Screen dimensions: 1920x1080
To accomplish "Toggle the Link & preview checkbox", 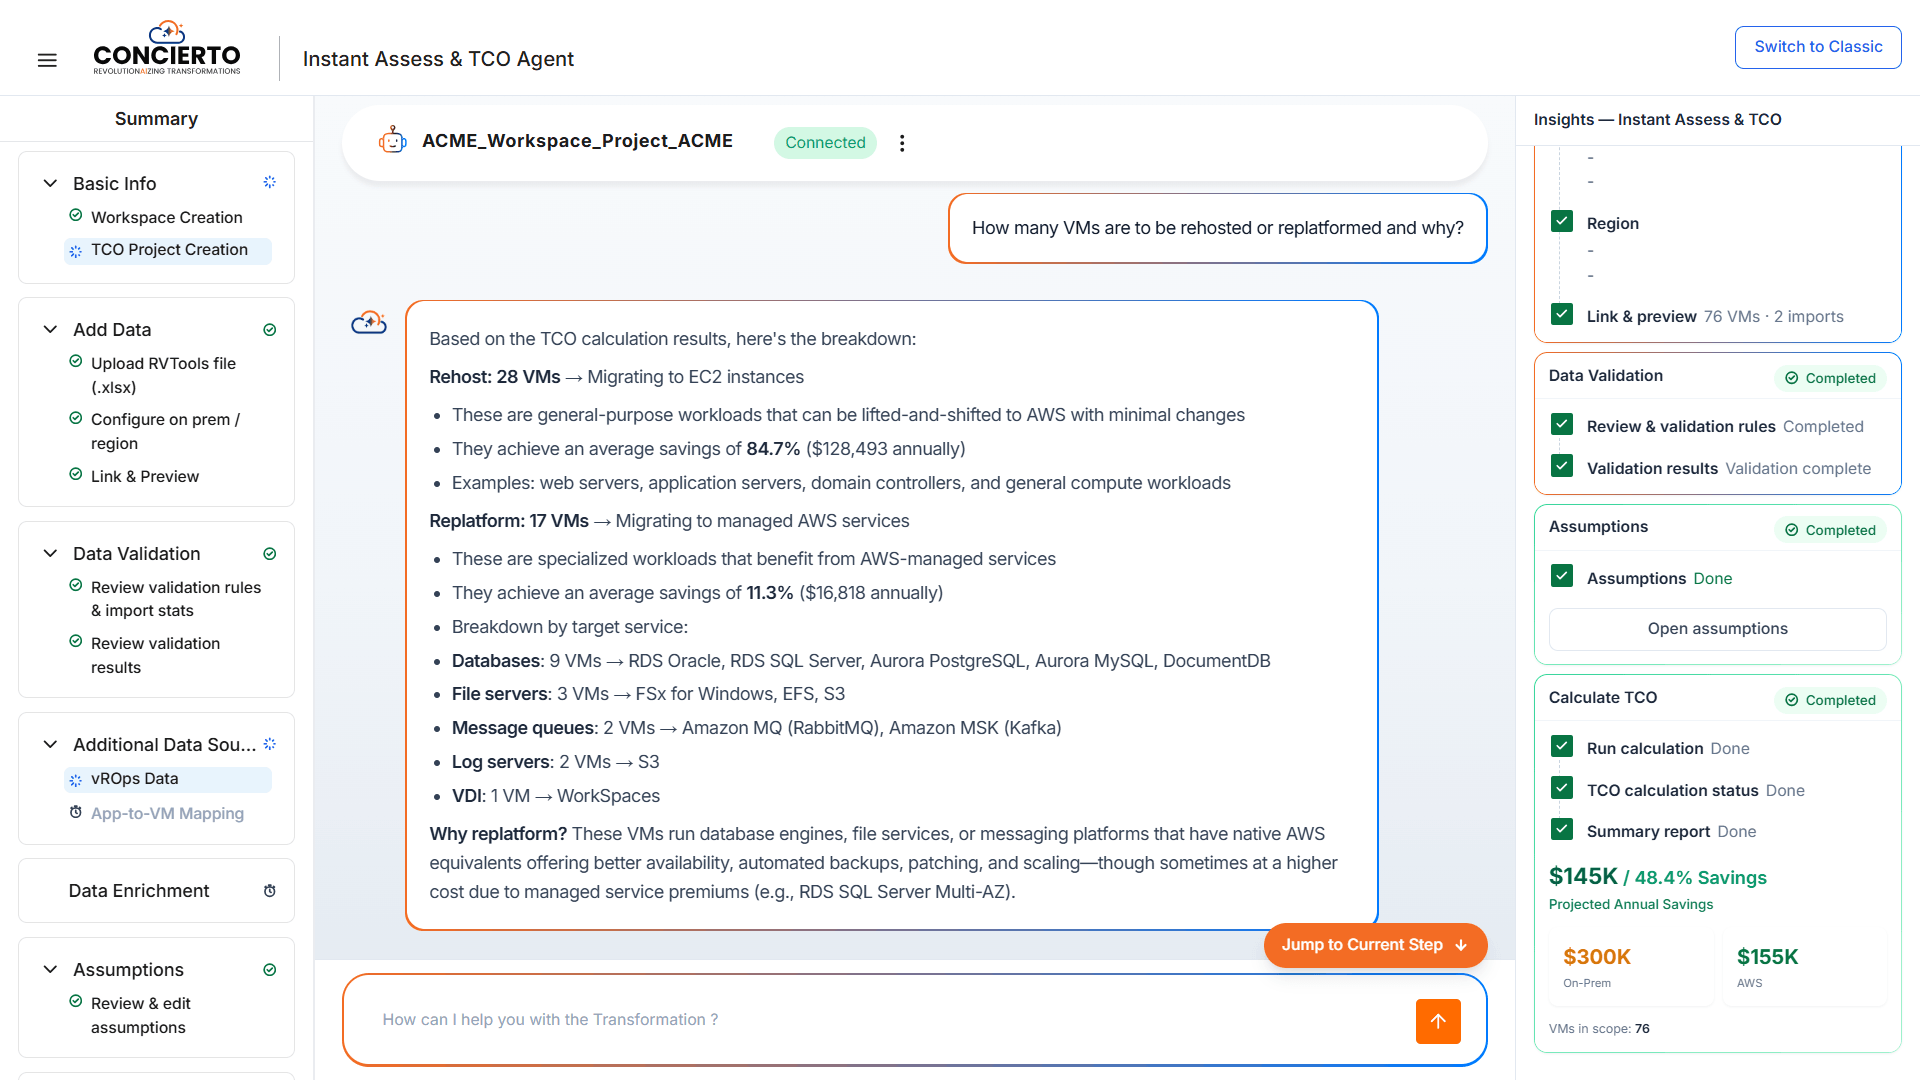I will (x=1562, y=315).
